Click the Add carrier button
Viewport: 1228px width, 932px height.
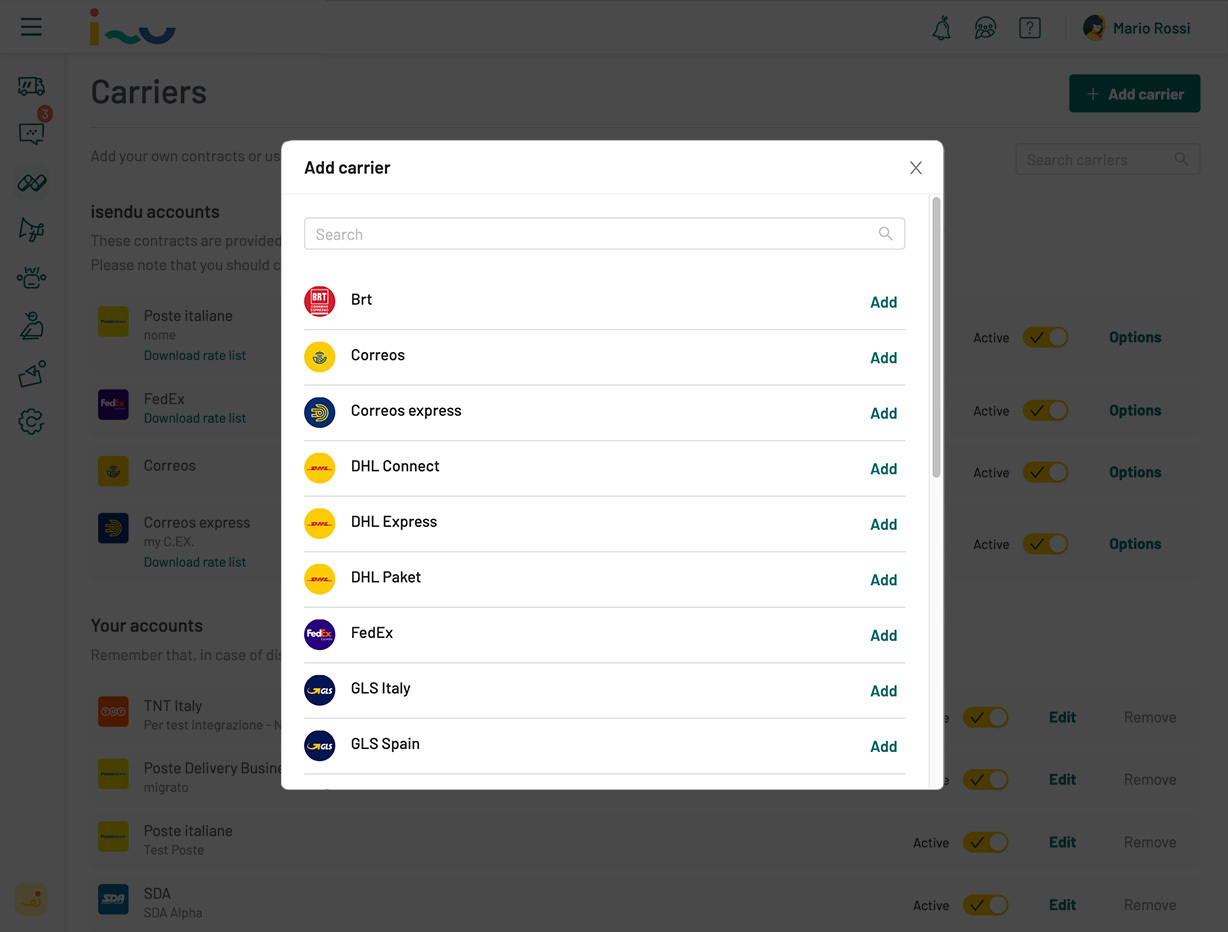pos(1135,94)
